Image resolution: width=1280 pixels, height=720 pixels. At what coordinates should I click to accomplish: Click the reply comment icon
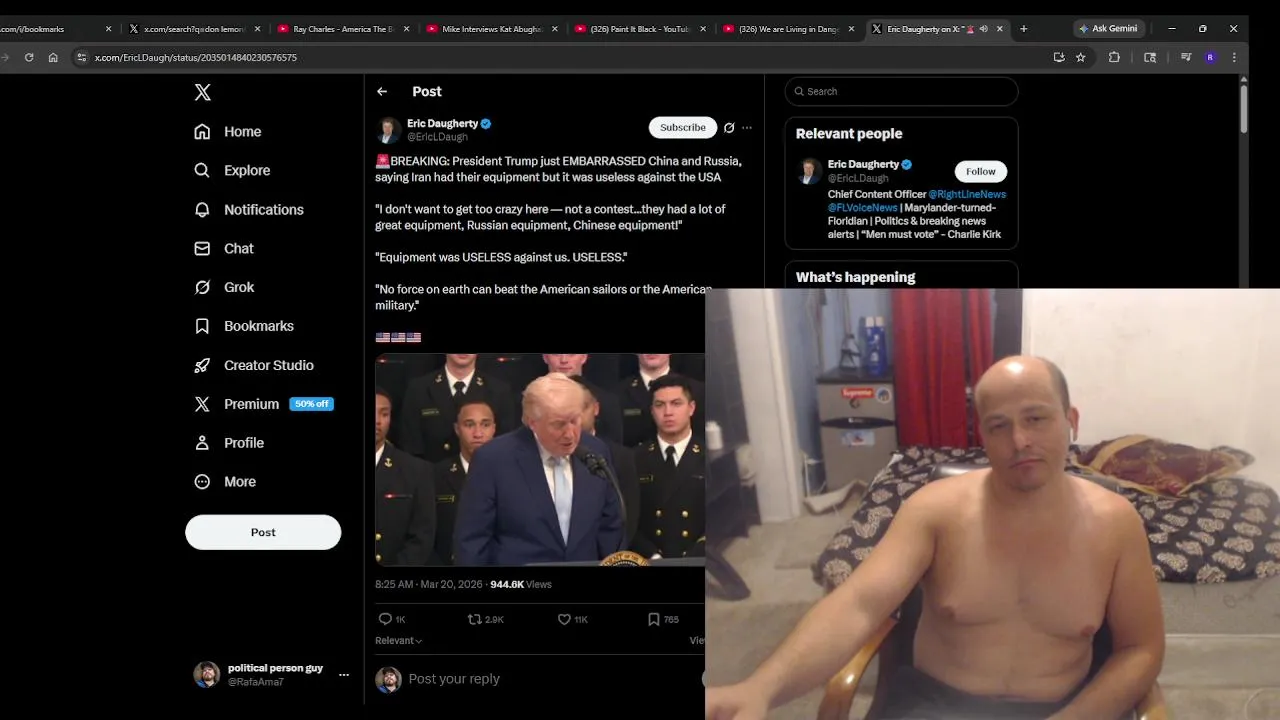[x=385, y=619]
